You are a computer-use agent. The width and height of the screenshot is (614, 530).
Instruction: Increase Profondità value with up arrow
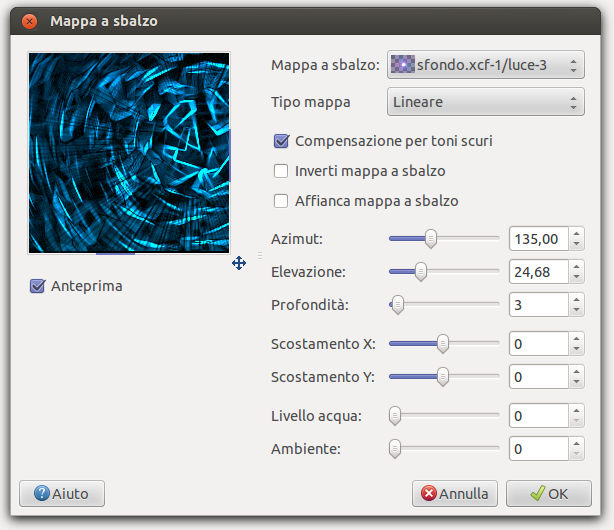coord(576,299)
